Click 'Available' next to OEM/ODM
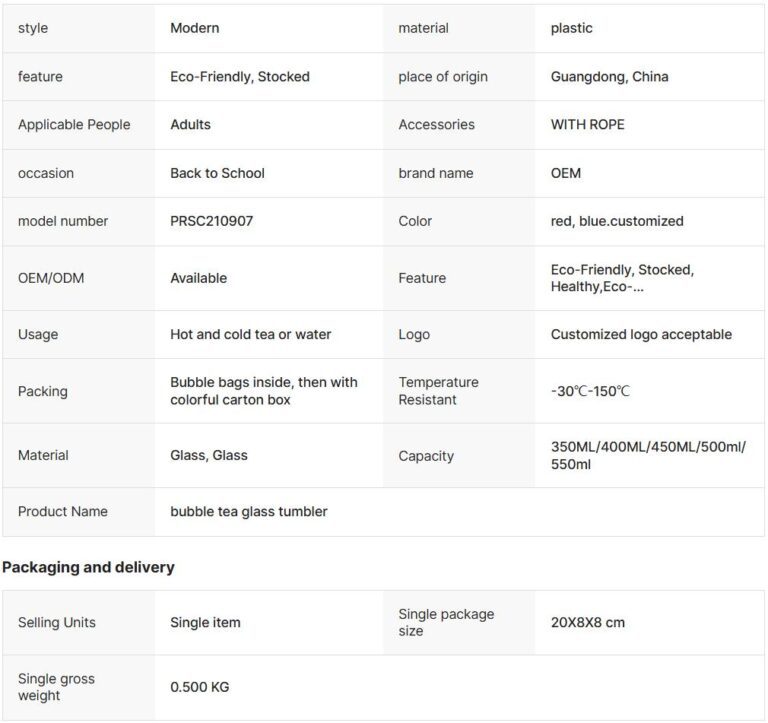This screenshot has height=723, width=768. tap(198, 278)
